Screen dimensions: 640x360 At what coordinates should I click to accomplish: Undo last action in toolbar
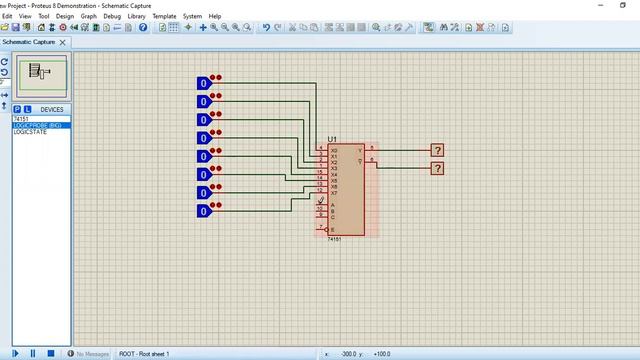coord(266,27)
